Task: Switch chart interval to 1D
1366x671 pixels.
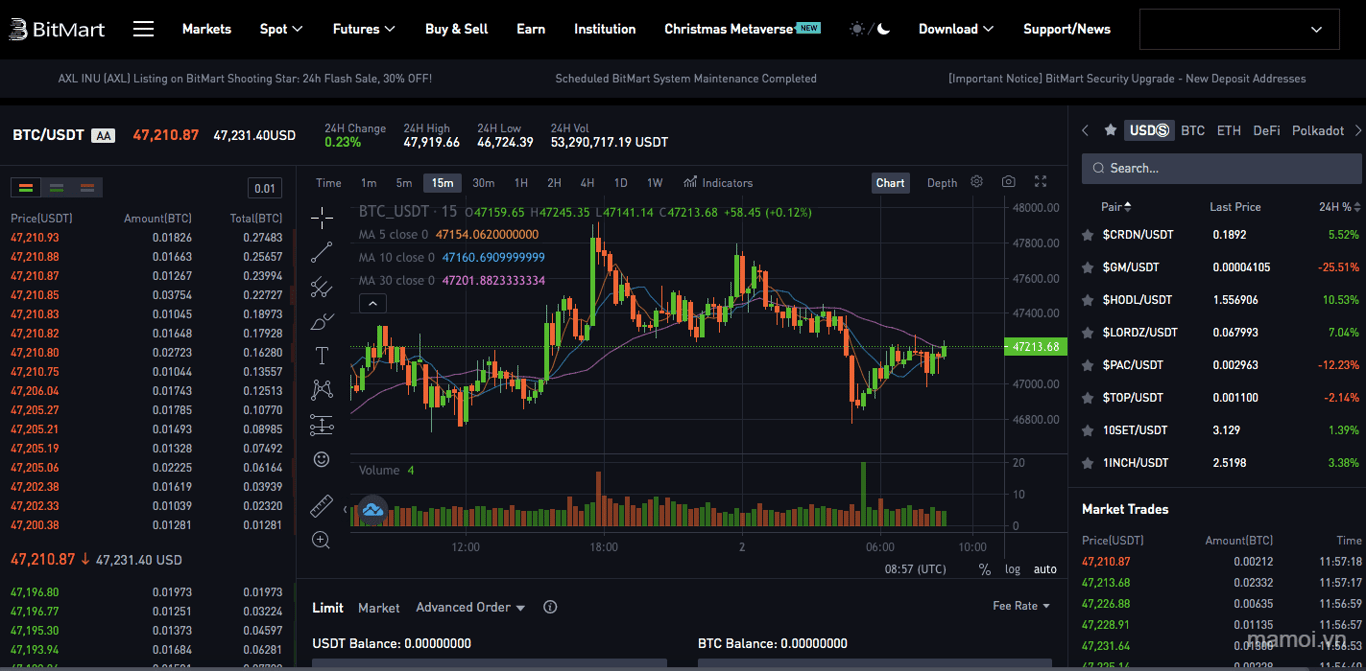Action: (621, 183)
